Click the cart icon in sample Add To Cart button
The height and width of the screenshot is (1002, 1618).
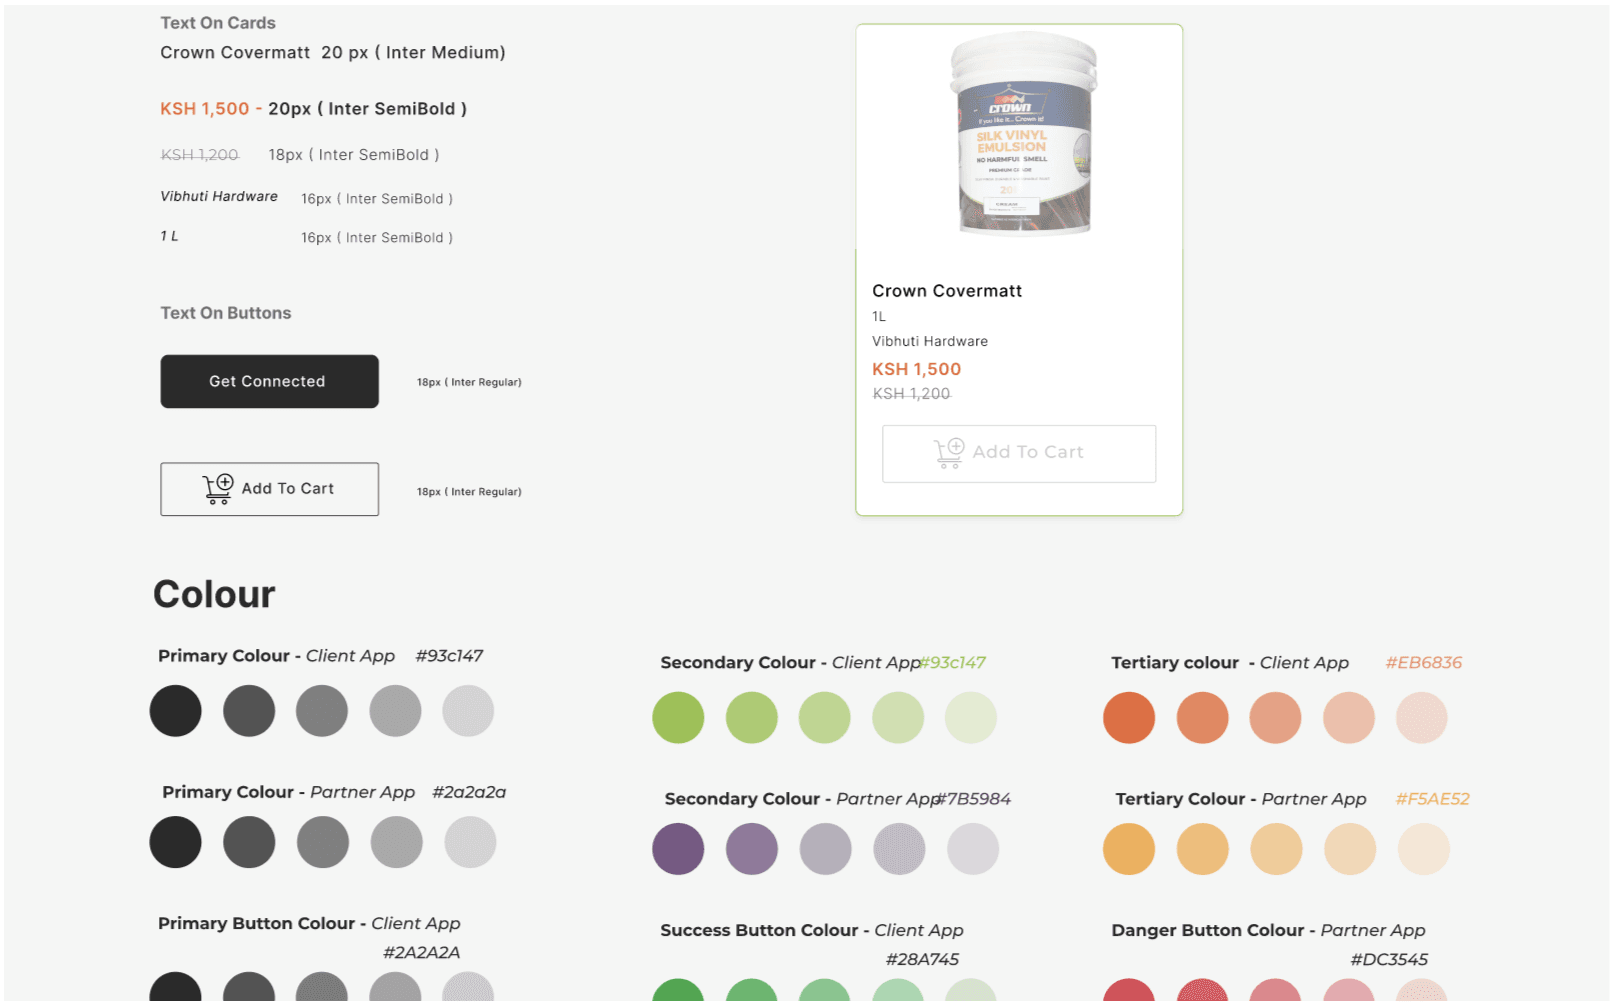tap(218, 488)
